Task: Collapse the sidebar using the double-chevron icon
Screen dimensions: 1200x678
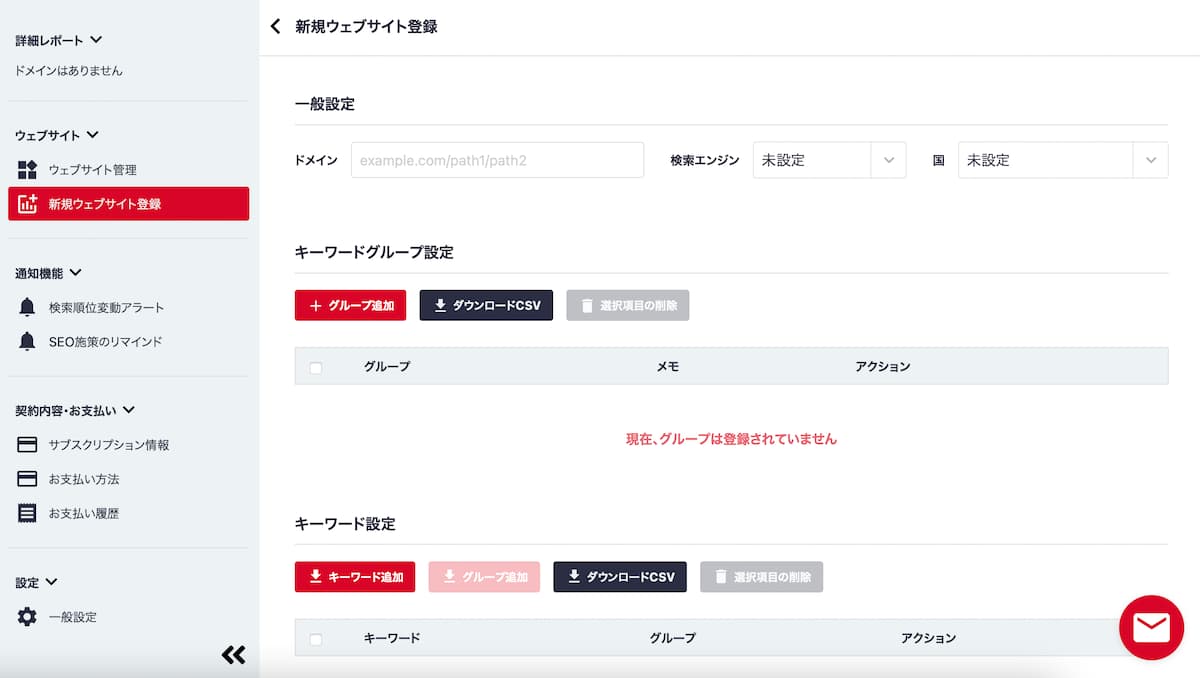Action: tap(233, 654)
